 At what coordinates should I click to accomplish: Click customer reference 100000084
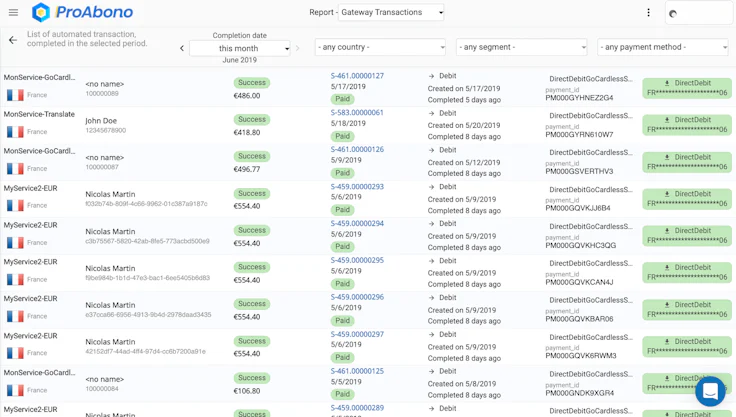click(102, 389)
